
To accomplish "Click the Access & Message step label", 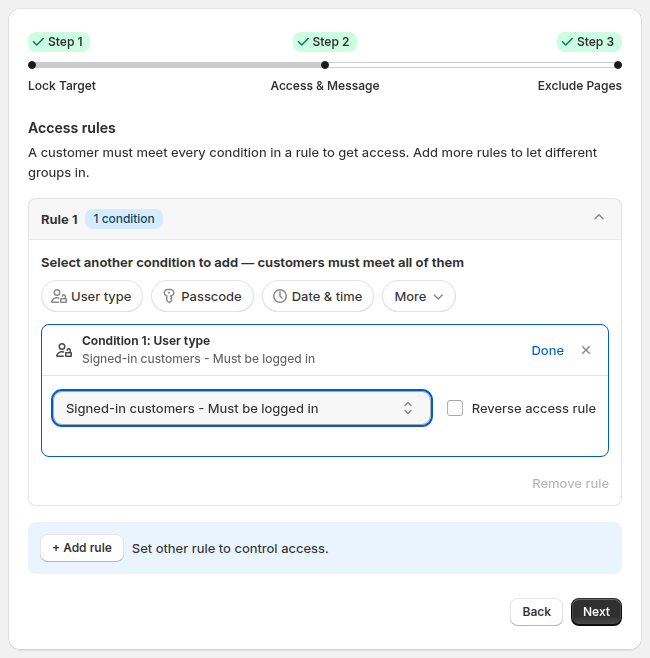I will (x=325, y=86).
